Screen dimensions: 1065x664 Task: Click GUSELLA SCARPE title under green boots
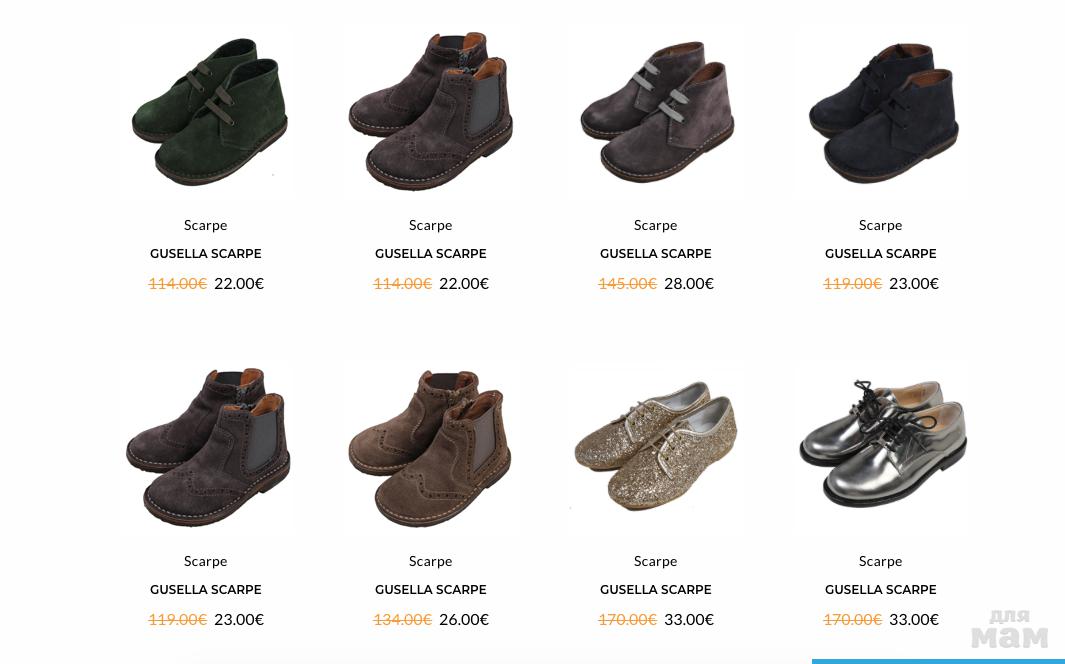206,253
